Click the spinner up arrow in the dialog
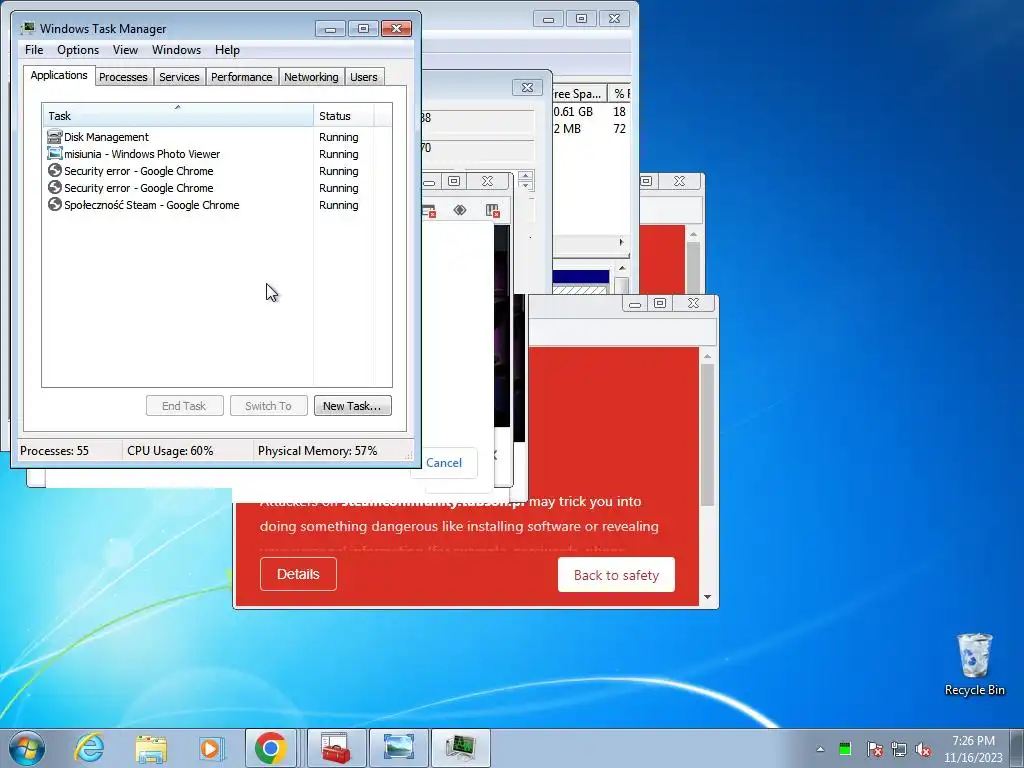Screen dimensions: 1024x768 [x=526, y=175]
